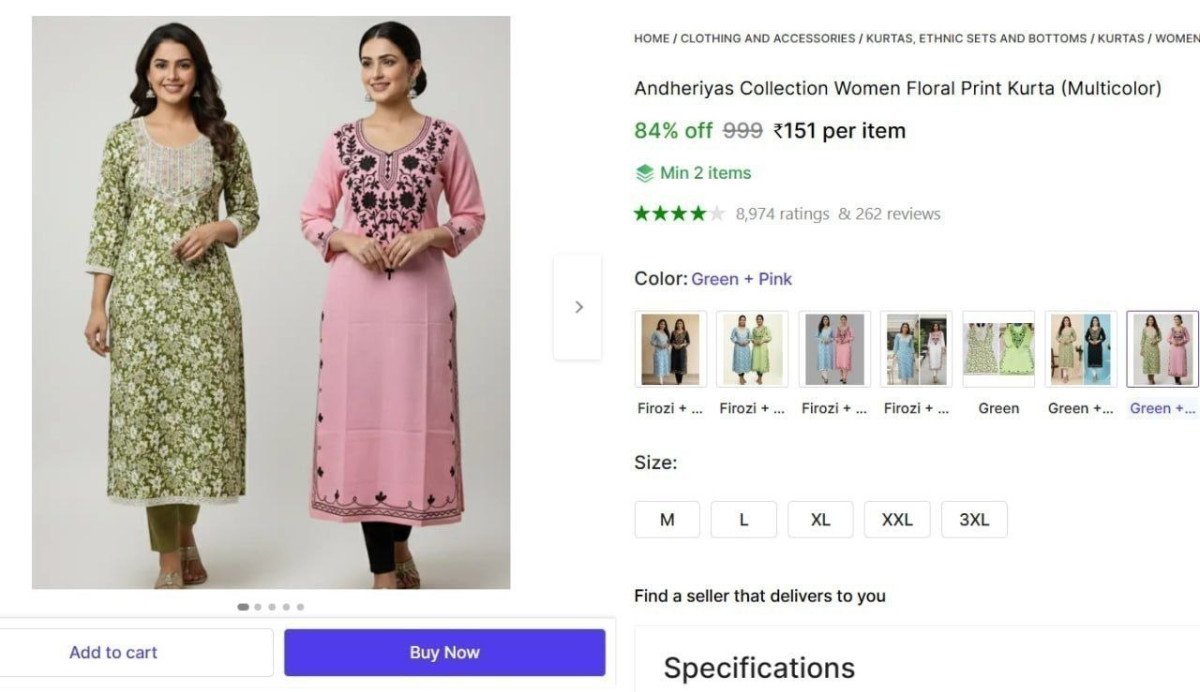Choose the XXL size option
This screenshot has height=692, width=1200.
pos(897,519)
